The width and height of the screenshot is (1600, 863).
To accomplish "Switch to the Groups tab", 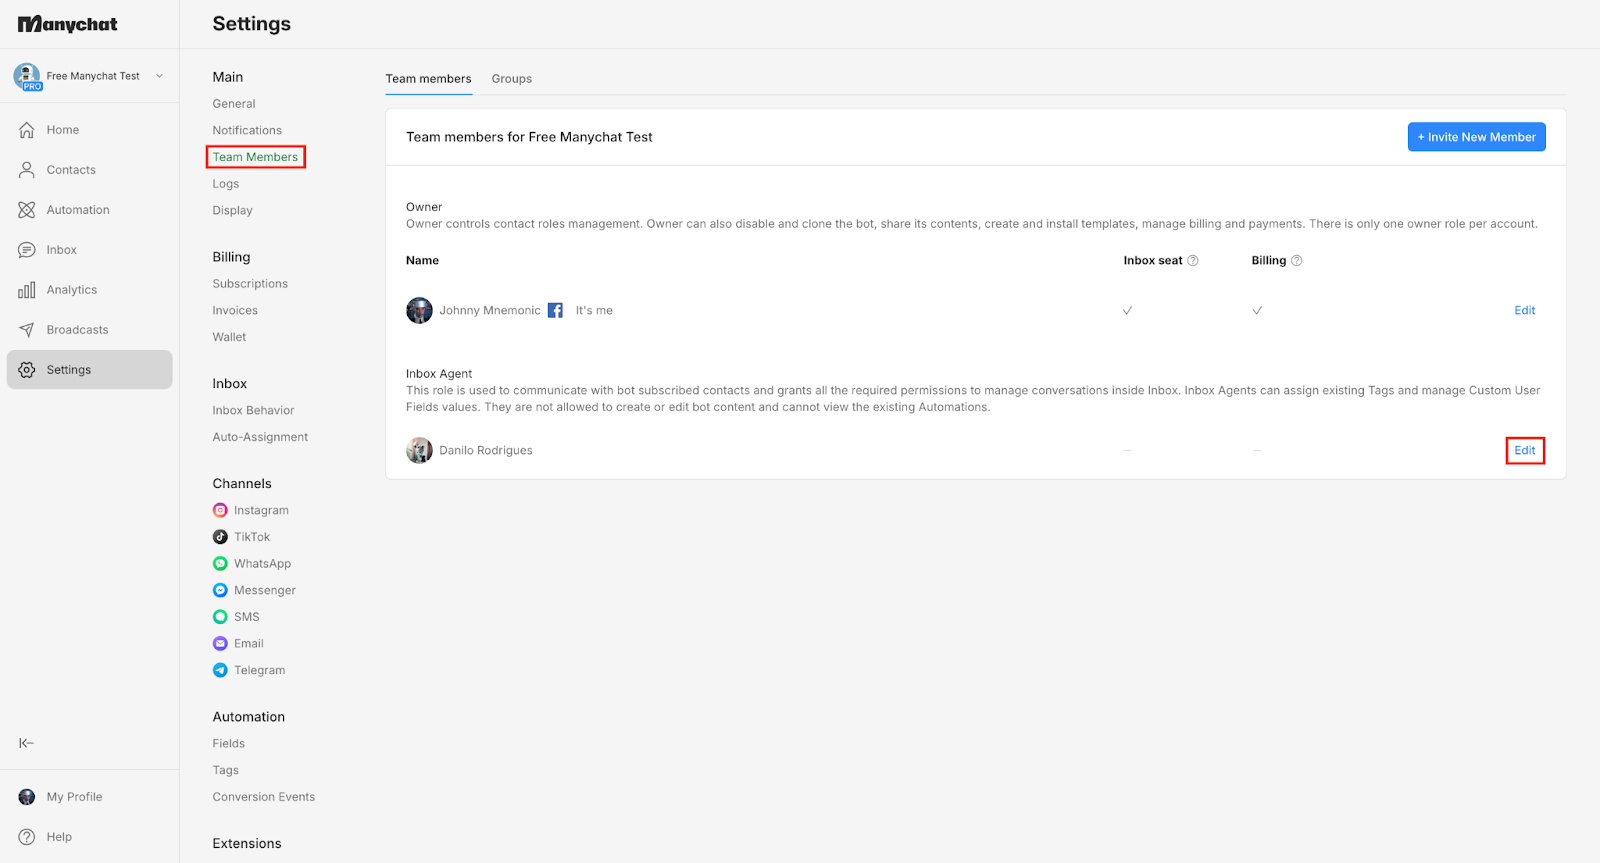I will [x=512, y=79].
